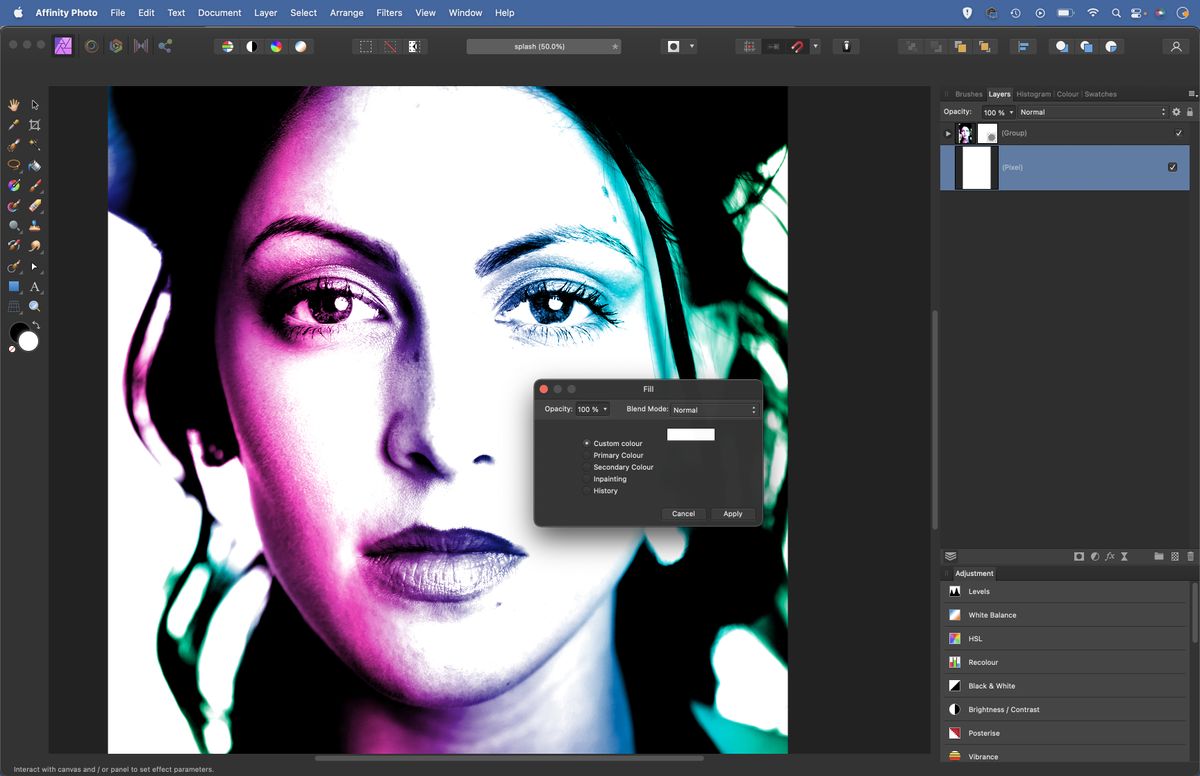
Task: Select the Primary Colour radio button
Action: (x=587, y=455)
